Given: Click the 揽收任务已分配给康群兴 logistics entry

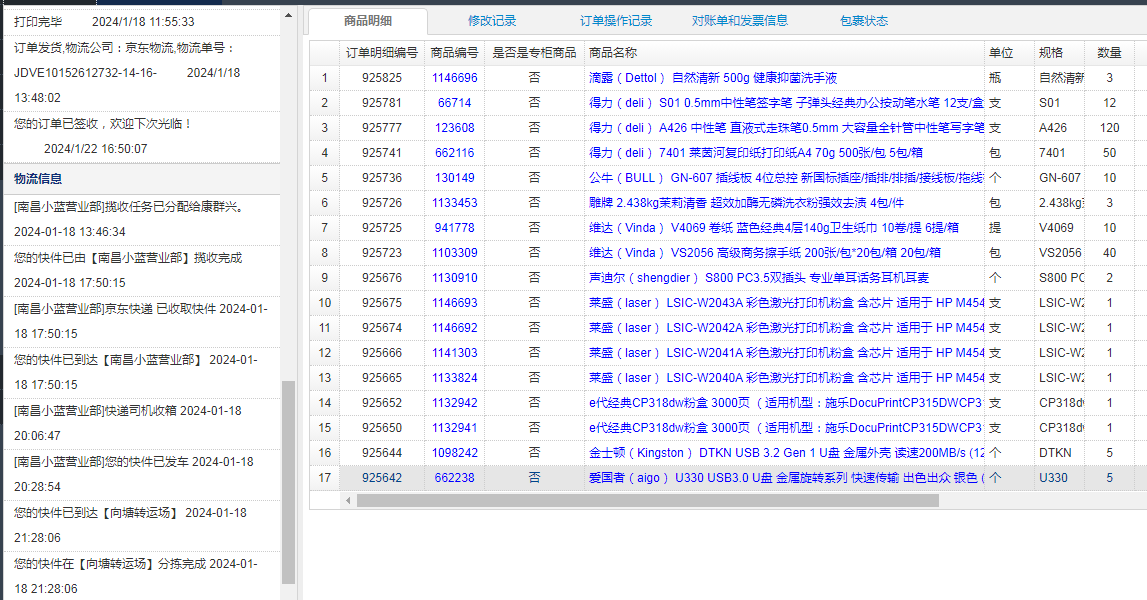Looking at the screenshot, I should 142,220.
